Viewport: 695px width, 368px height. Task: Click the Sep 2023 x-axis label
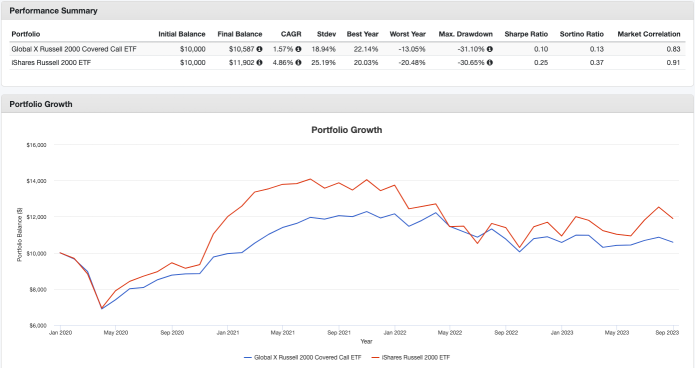click(667, 333)
